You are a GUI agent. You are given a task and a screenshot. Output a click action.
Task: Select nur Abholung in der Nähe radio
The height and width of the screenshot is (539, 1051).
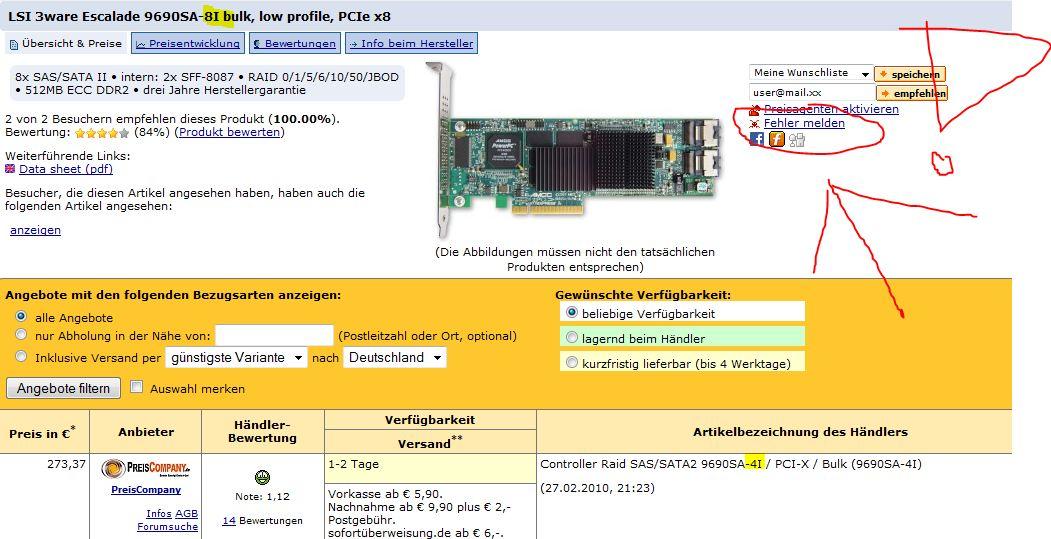tap(21, 334)
